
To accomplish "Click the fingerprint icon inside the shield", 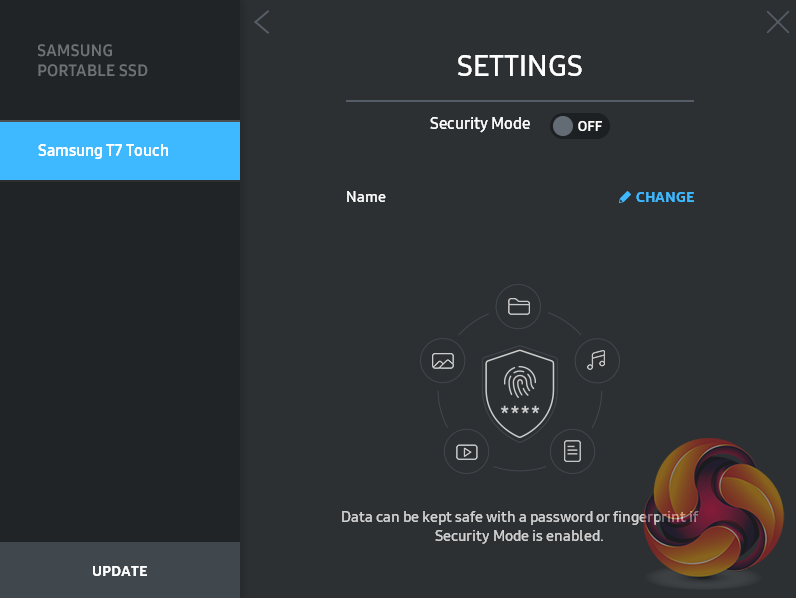I will pos(519,384).
